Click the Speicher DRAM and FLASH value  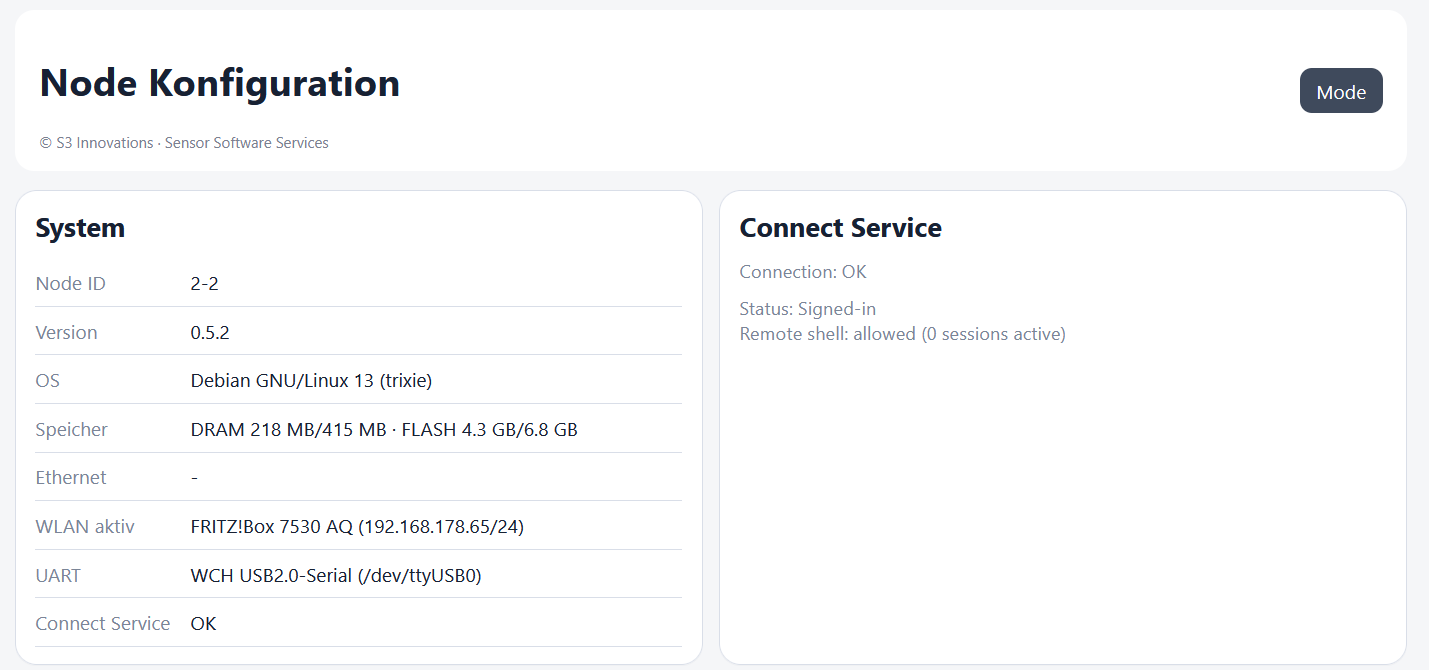pyautogui.click(x=384, y=430)
